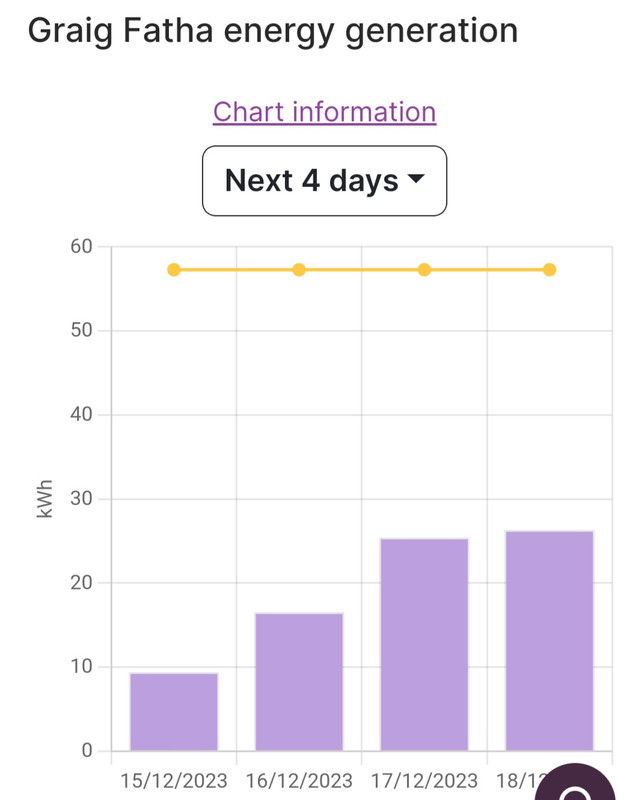Click yellow line point above 15/12/2023
Viewport: 617px width, 800px height.
click(174, 270)
